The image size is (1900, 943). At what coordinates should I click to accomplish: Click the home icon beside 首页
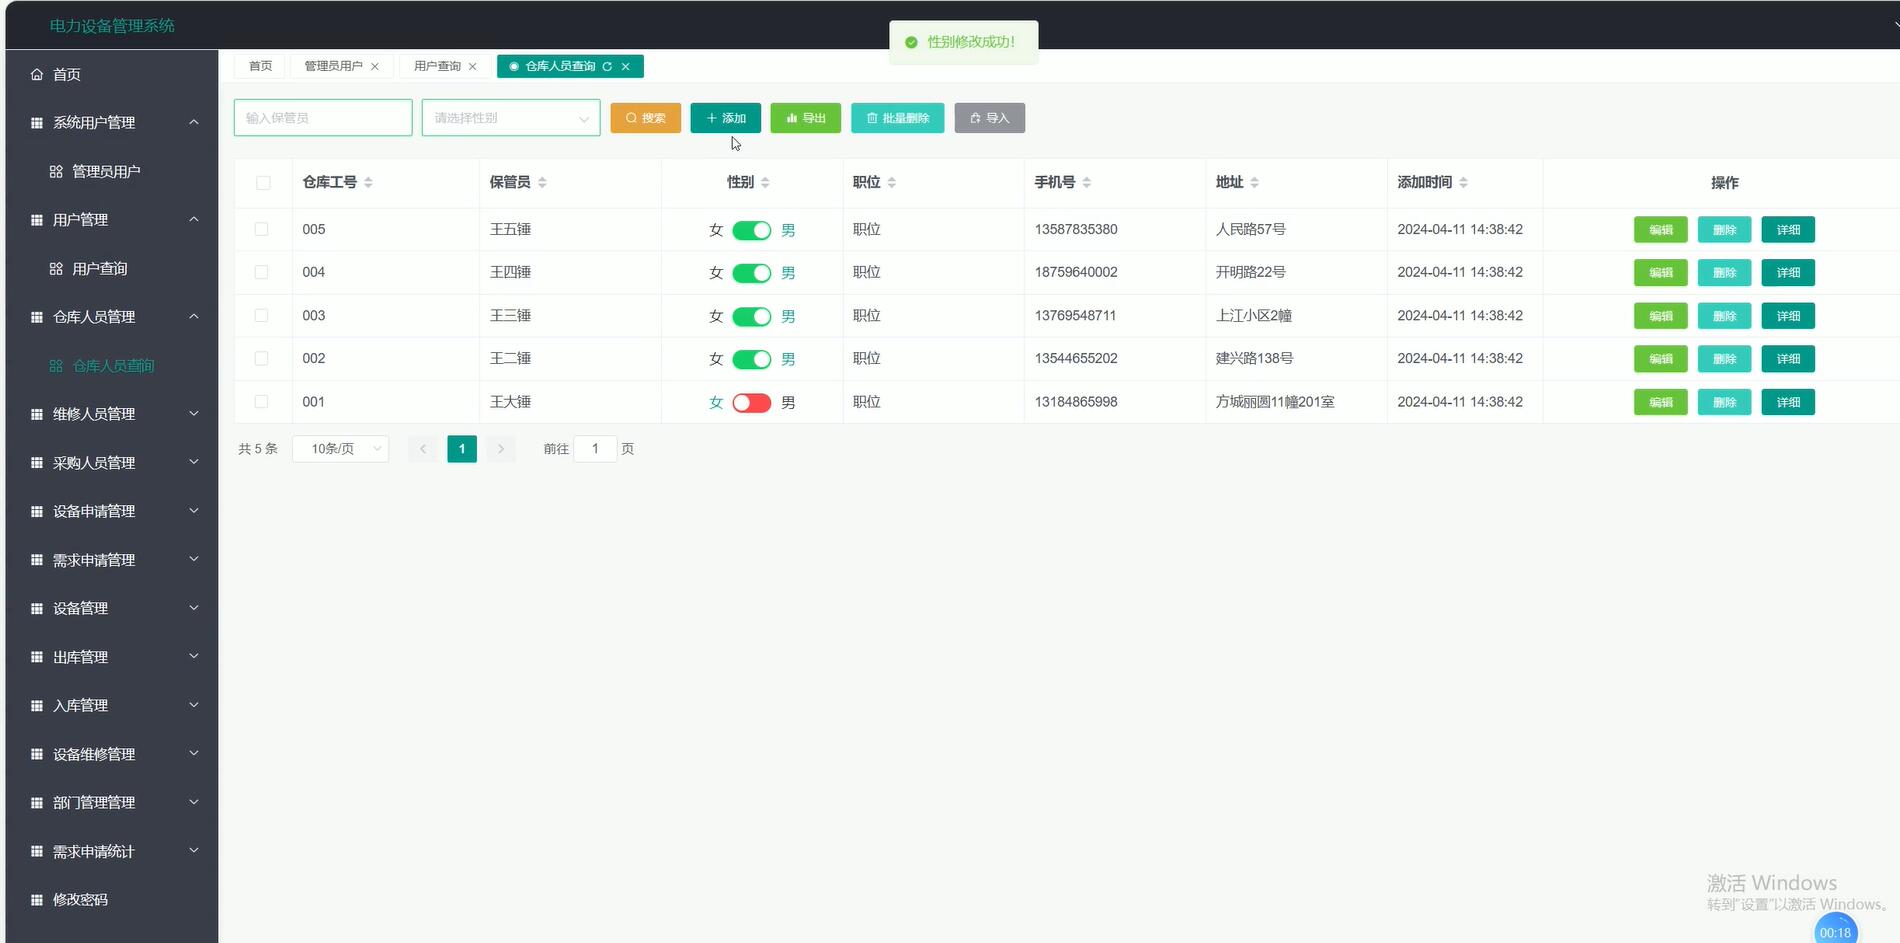tap(36, 74)
